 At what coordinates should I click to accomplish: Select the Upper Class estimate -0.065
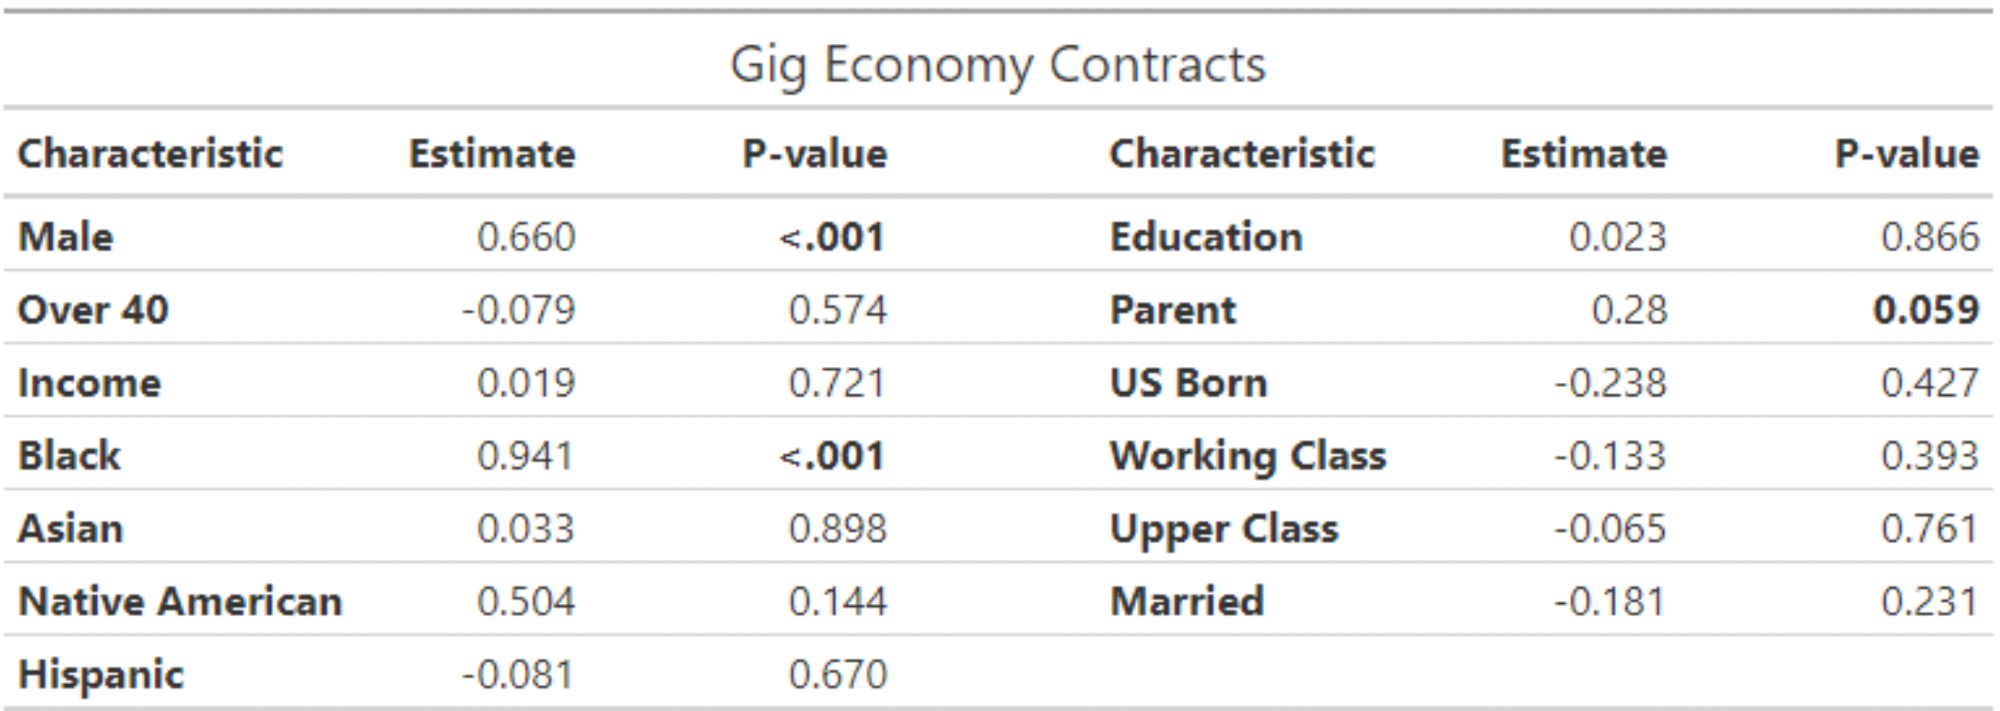point(1610,528)
